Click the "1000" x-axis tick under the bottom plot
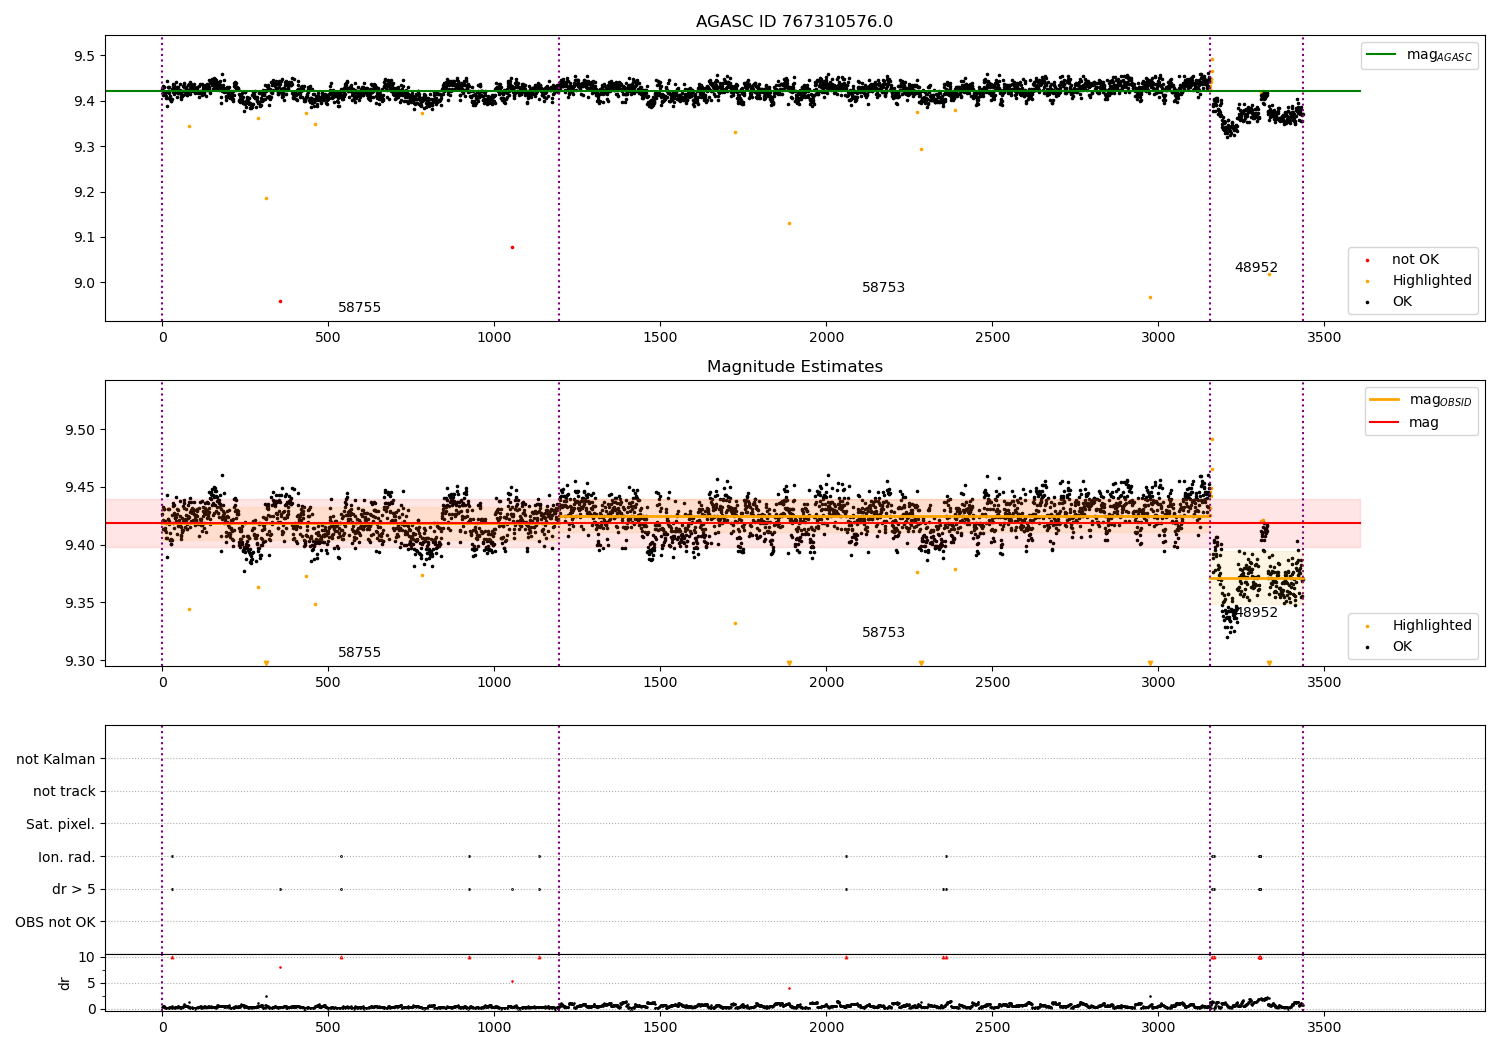The width and height of the screenshot is (1500, 1050). click(494, 1027)
